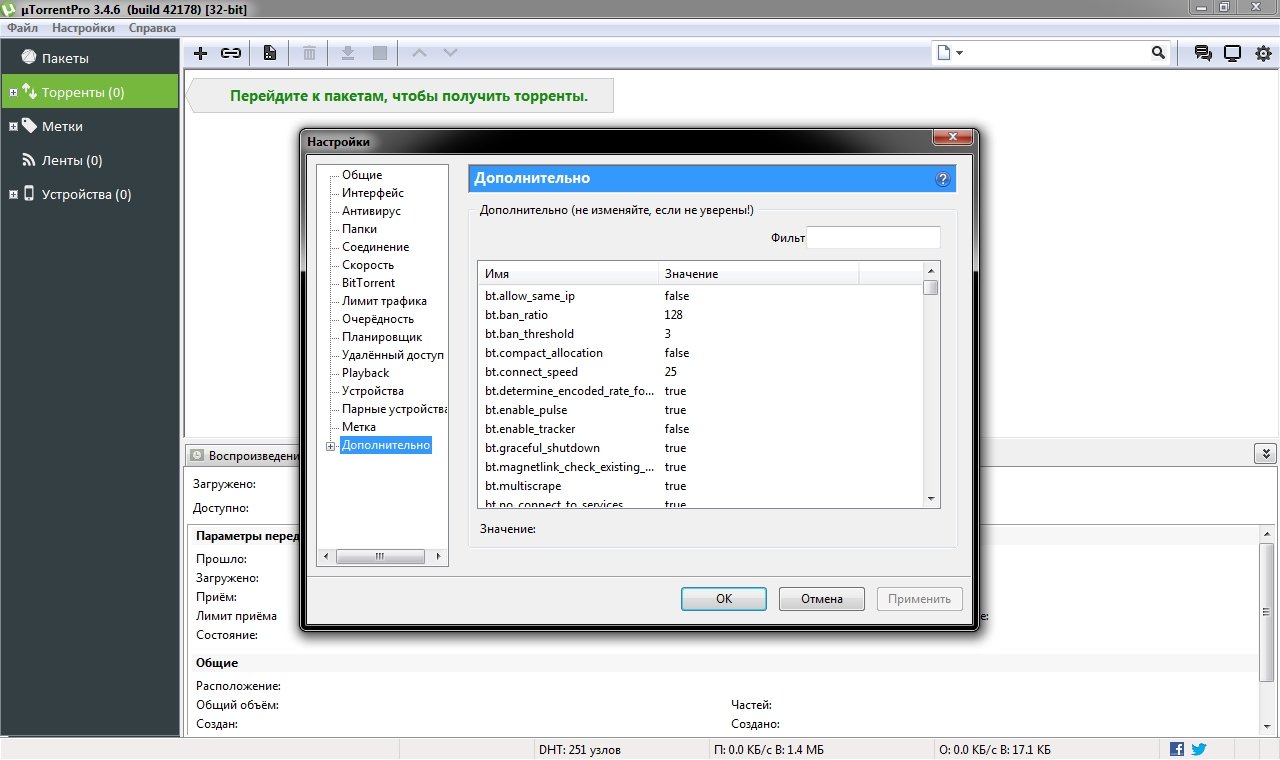Image resolution: width=1280 pixels, height=760 pixels.
Task: Click the Facebook icon in status bar
Action: click(1177, 749)
